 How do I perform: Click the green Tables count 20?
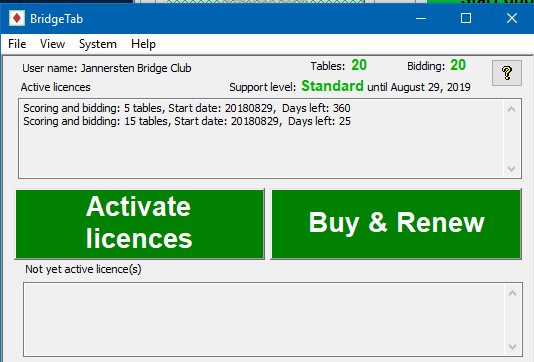pyautogui.click(x=359, y=65)
